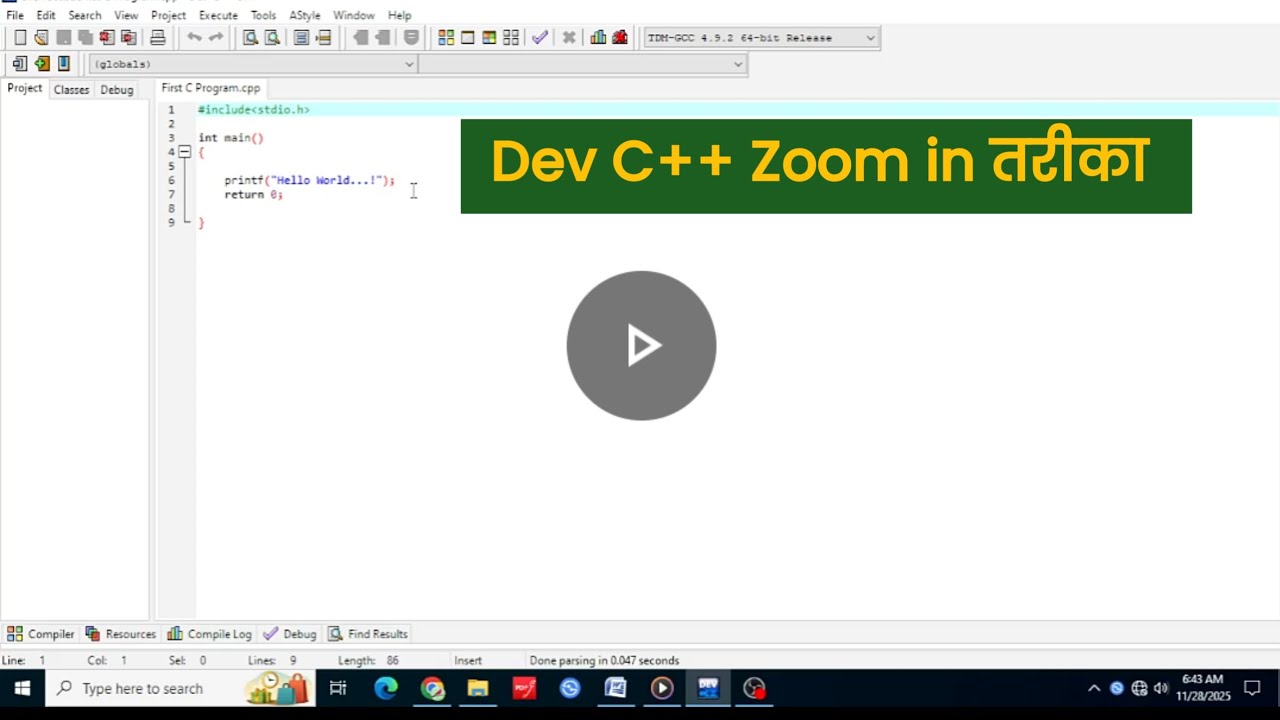The width and height of the screenshot is (1280, 720).
Task: Click the Print toolbar icon
Action: (157, 38)
